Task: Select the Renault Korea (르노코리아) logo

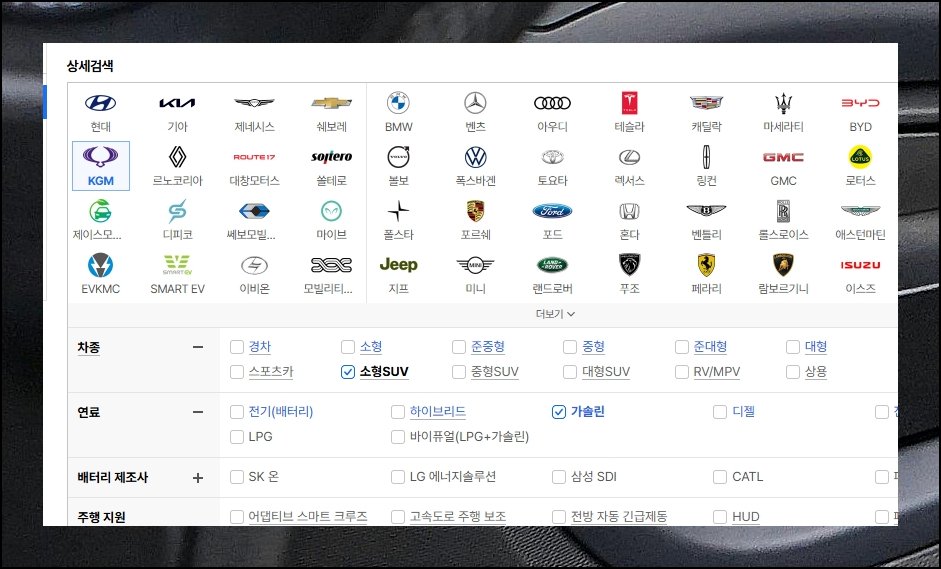Action: pos(177,157)
